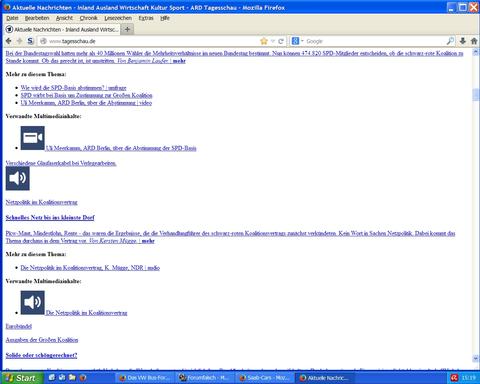Viewport: 480px width, 384px height.
Task: Open a new tab with the plus button
Action: click(x=127, y=29)
